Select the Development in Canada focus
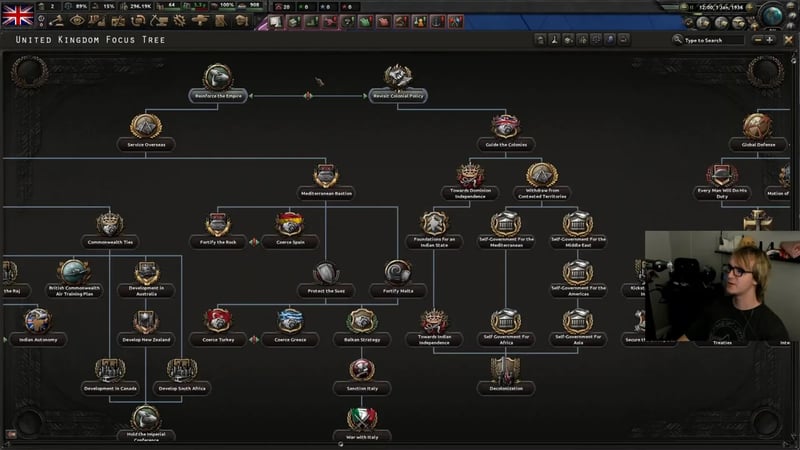Image resolution: width=800 pixels, height=450 pixels. pos(110,376)
